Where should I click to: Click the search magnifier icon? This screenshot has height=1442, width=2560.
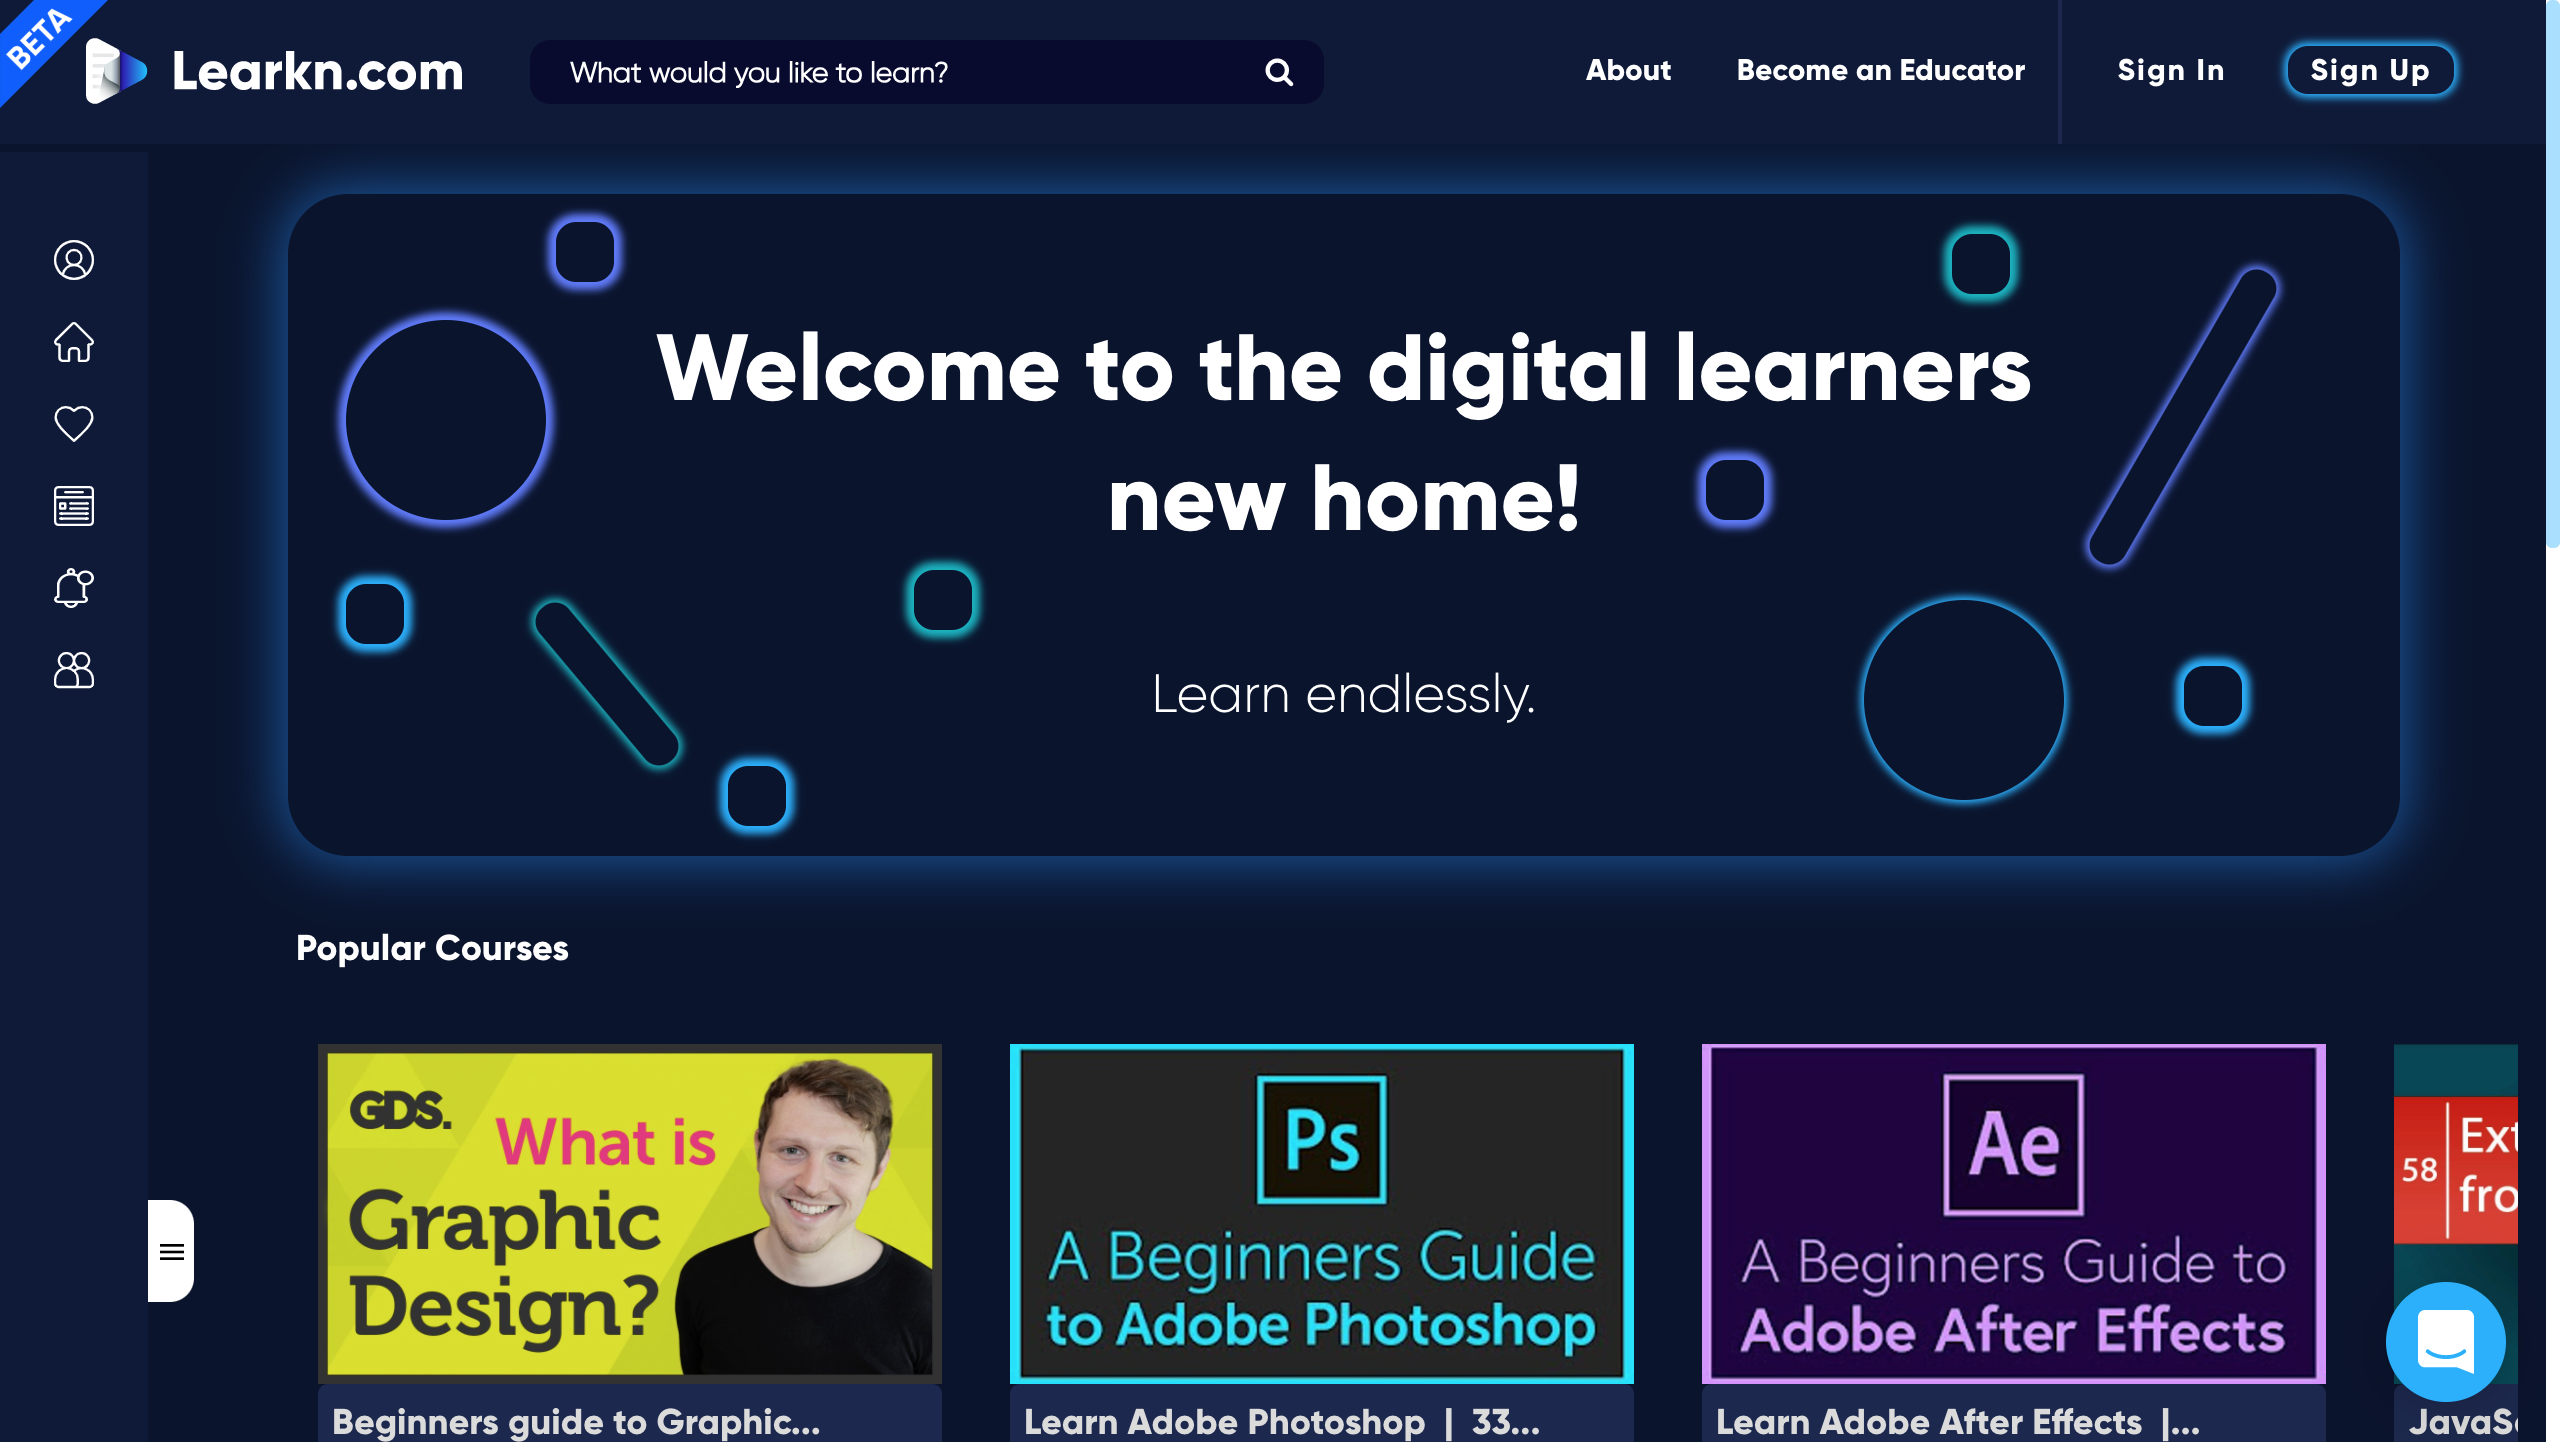[1279, 72]
